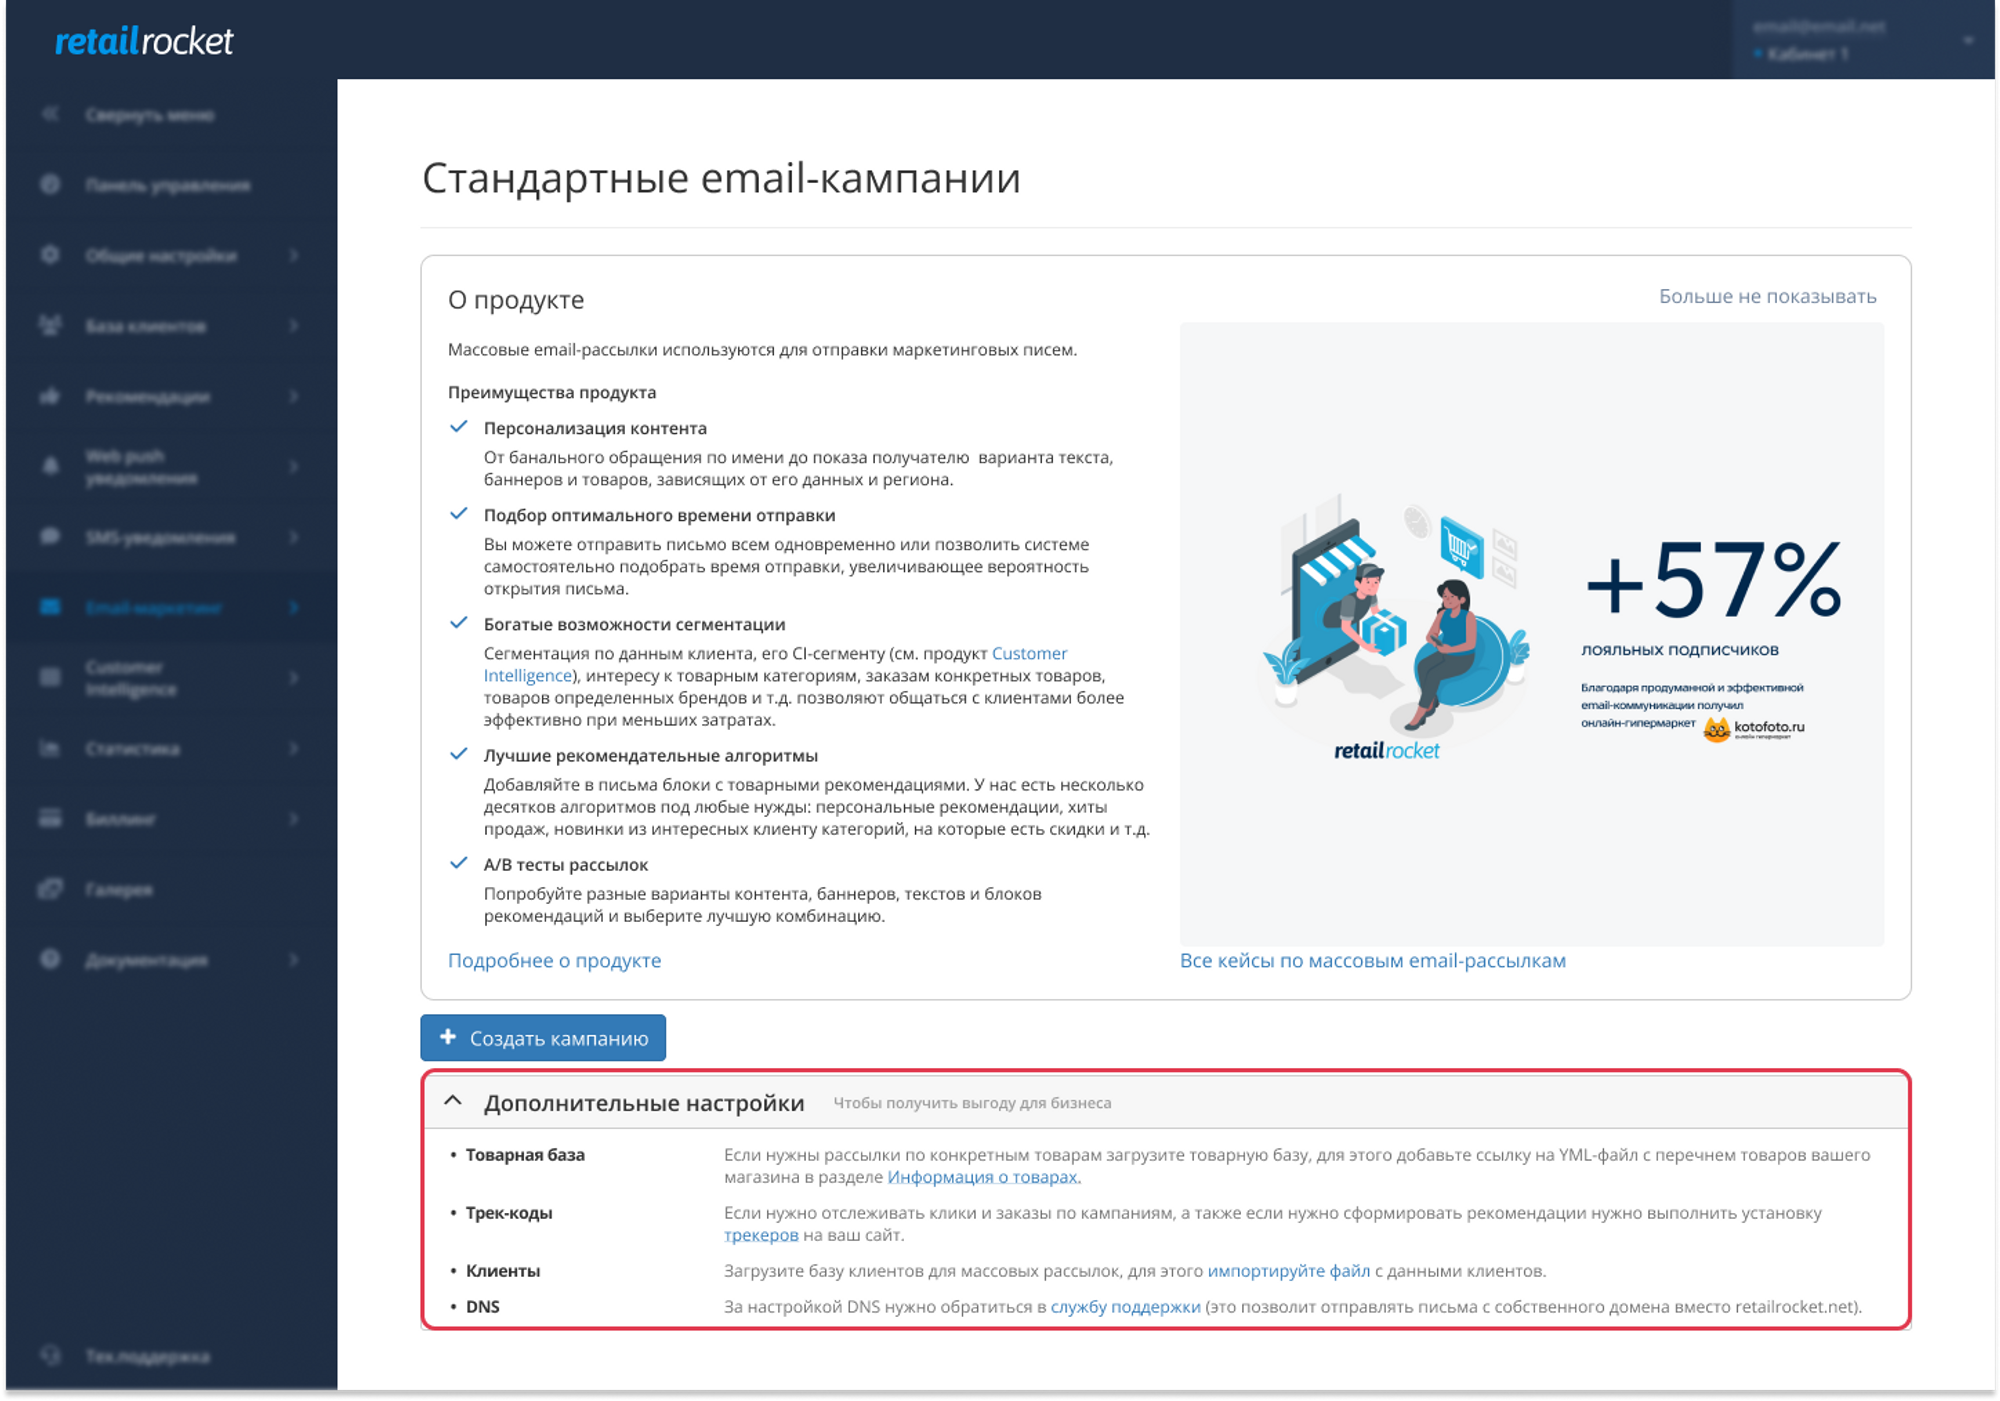
Task: Open the account dropdown in top right
Action: 1863,40
